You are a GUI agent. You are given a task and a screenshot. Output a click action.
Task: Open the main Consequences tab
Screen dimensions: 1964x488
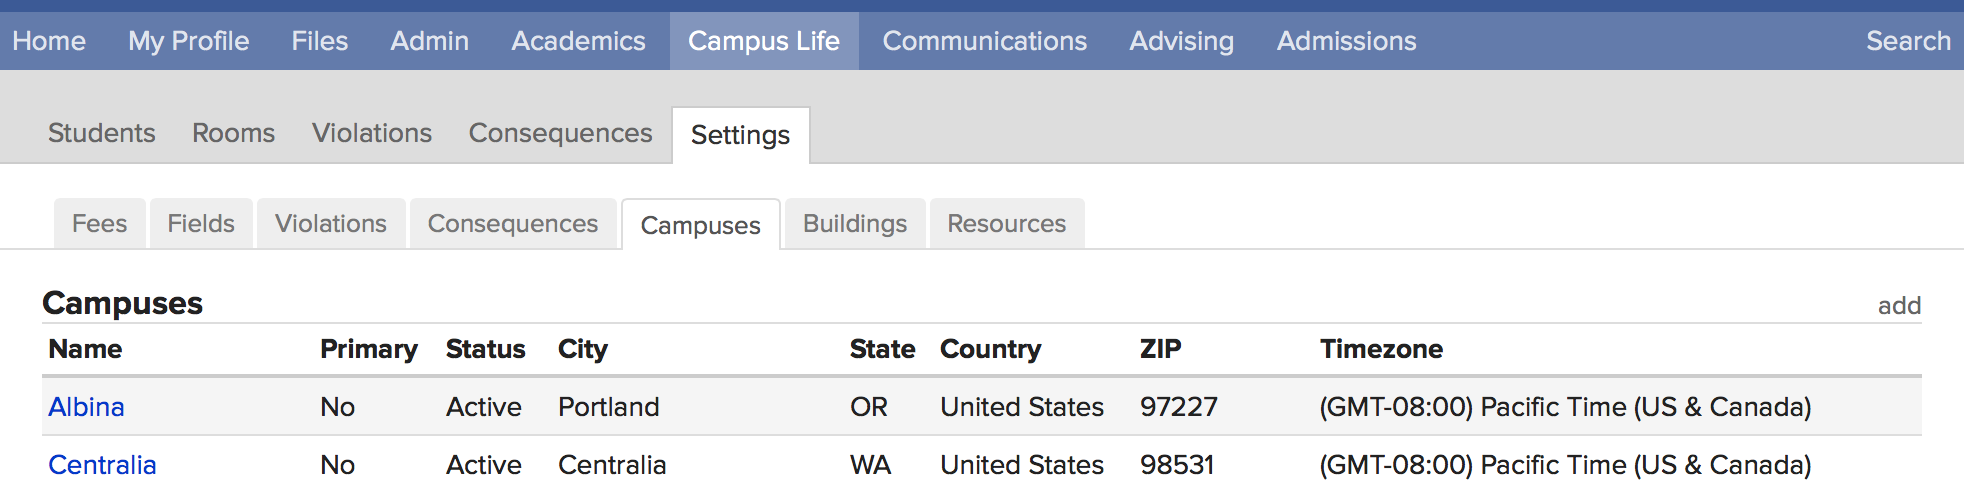[560, 133]
